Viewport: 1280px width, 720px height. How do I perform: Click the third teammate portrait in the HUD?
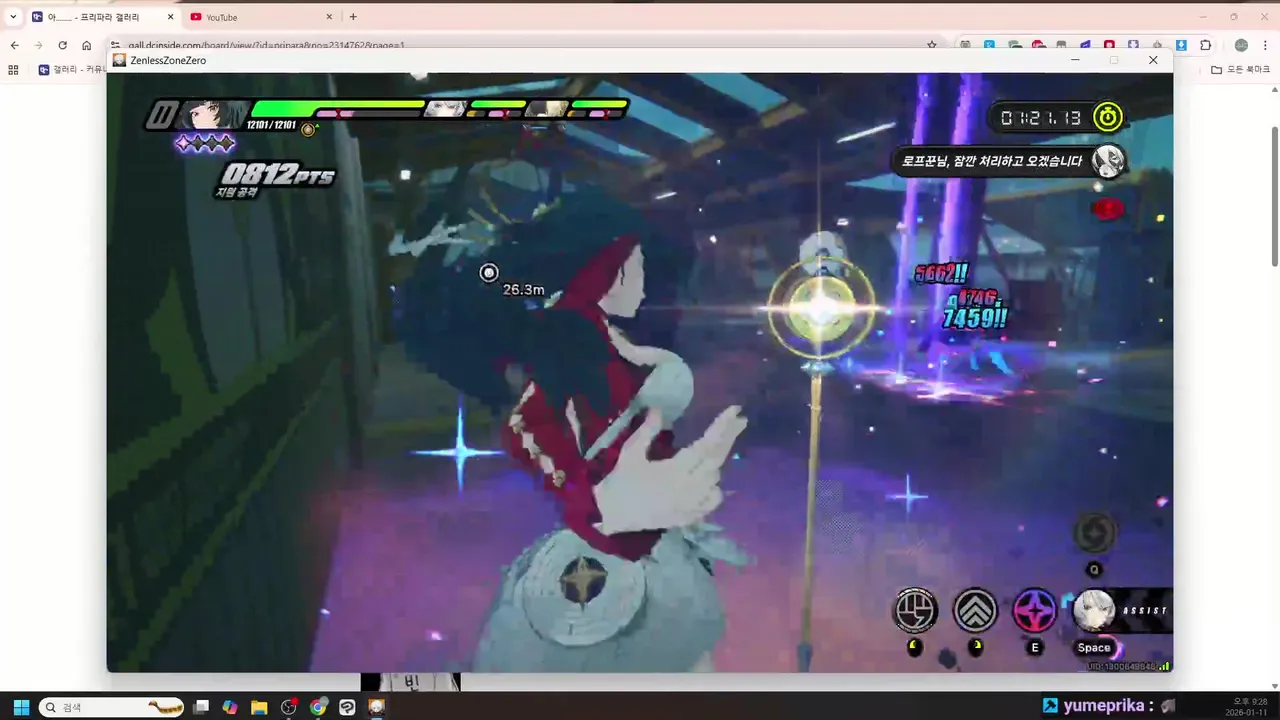pos(547,108)
